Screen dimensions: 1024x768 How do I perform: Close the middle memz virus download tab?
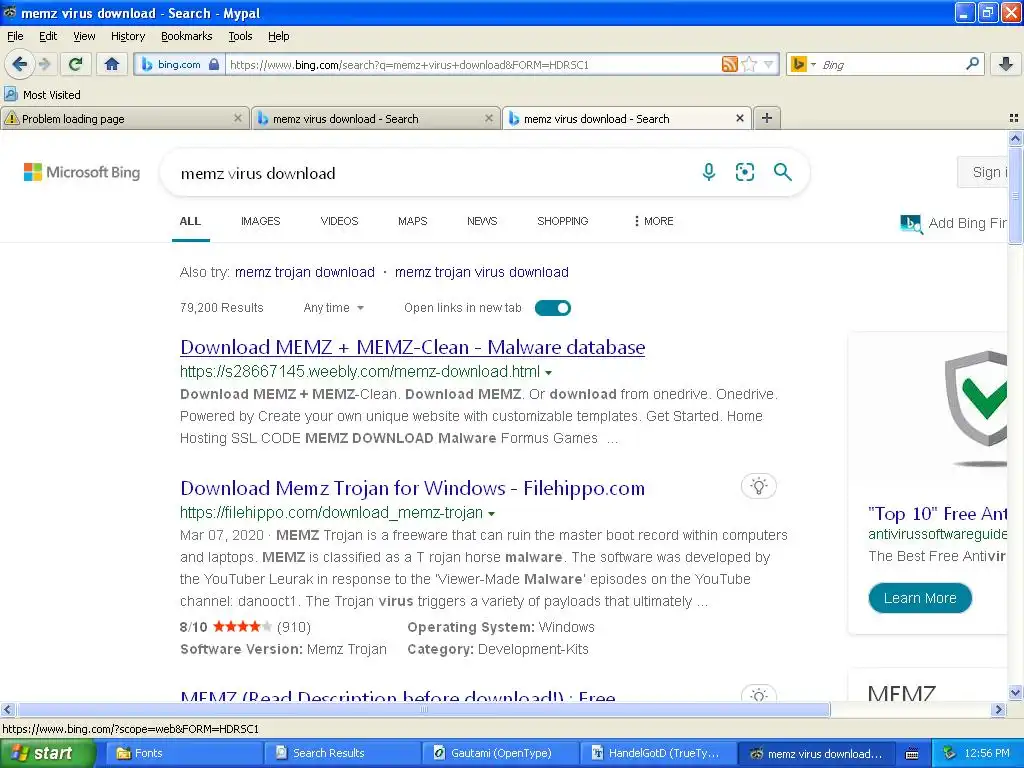tap(488, 118)
